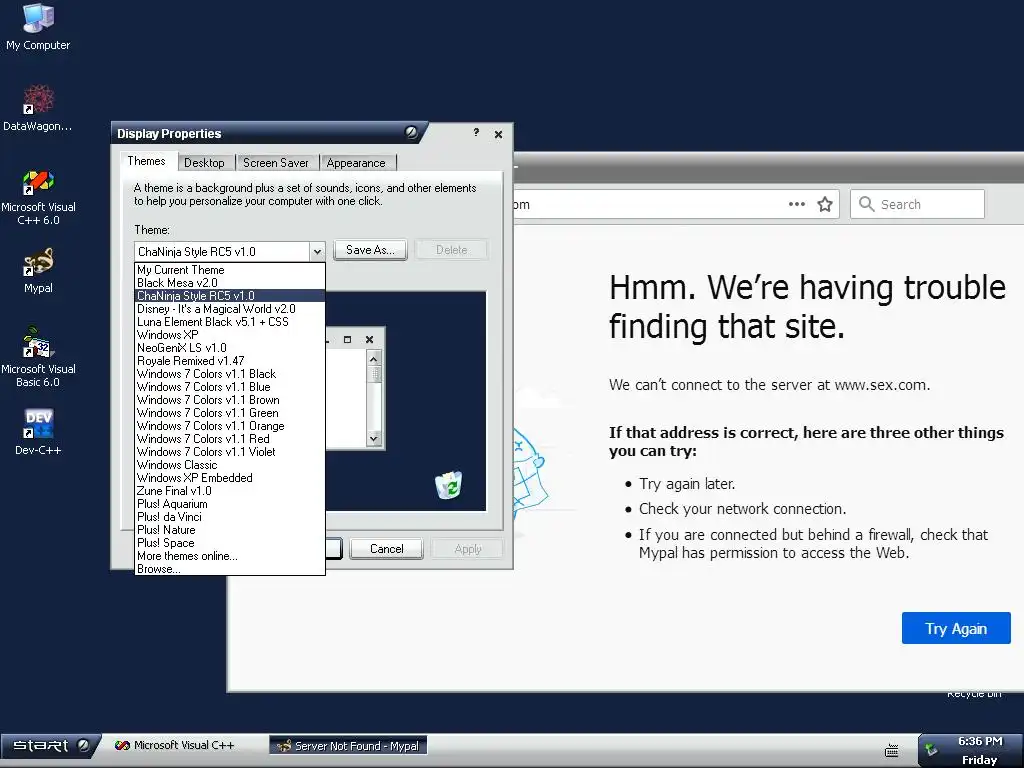This screenshot has width=1024, height=768.
Task: Close the Display Properties dialog
Action: pyautogui.click(x=498, y=134)
